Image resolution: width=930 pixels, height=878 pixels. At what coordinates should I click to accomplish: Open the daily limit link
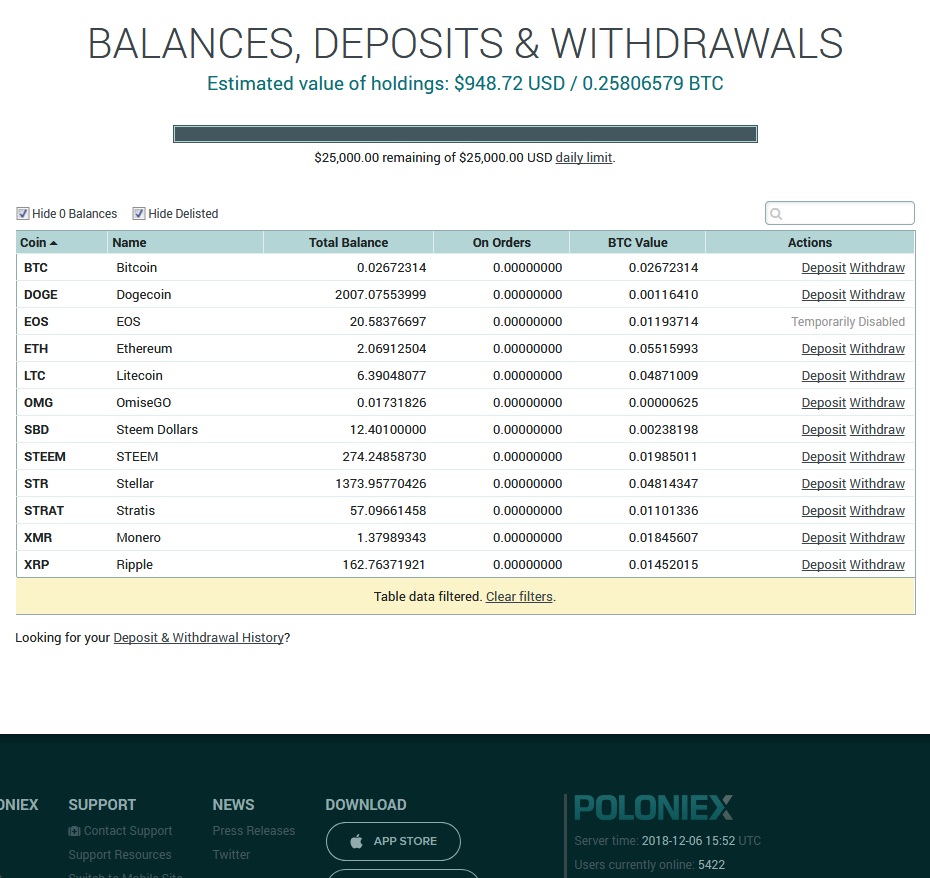[x=584, y=158]
